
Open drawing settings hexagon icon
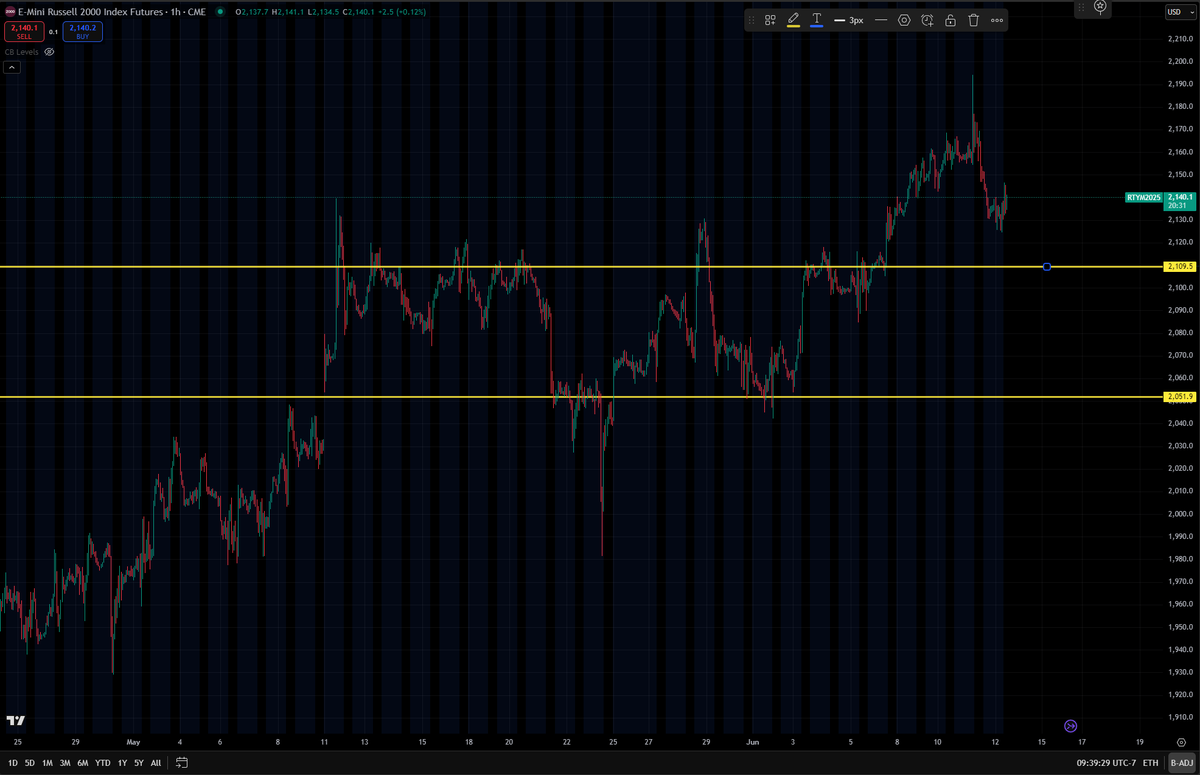point(904,20)
